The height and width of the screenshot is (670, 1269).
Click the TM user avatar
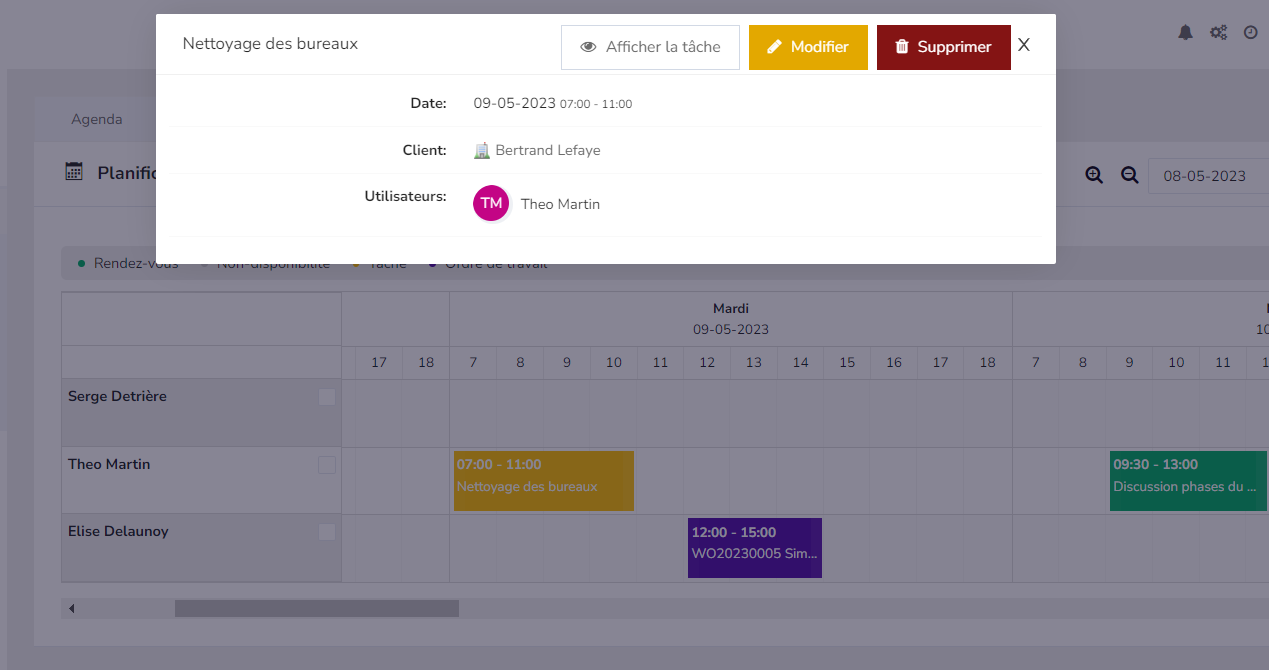click(x=491, y=203)
